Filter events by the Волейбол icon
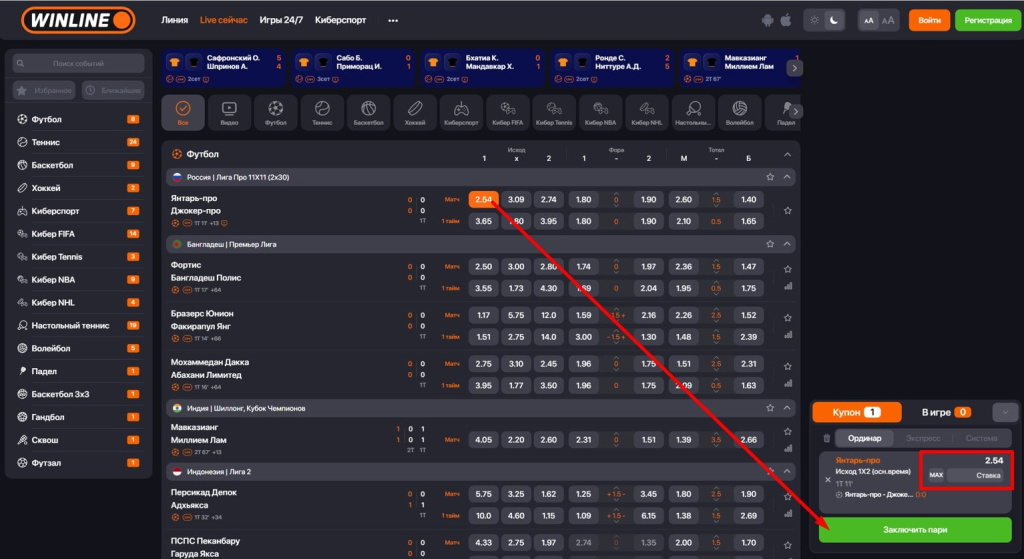 (x=739, y=112)
